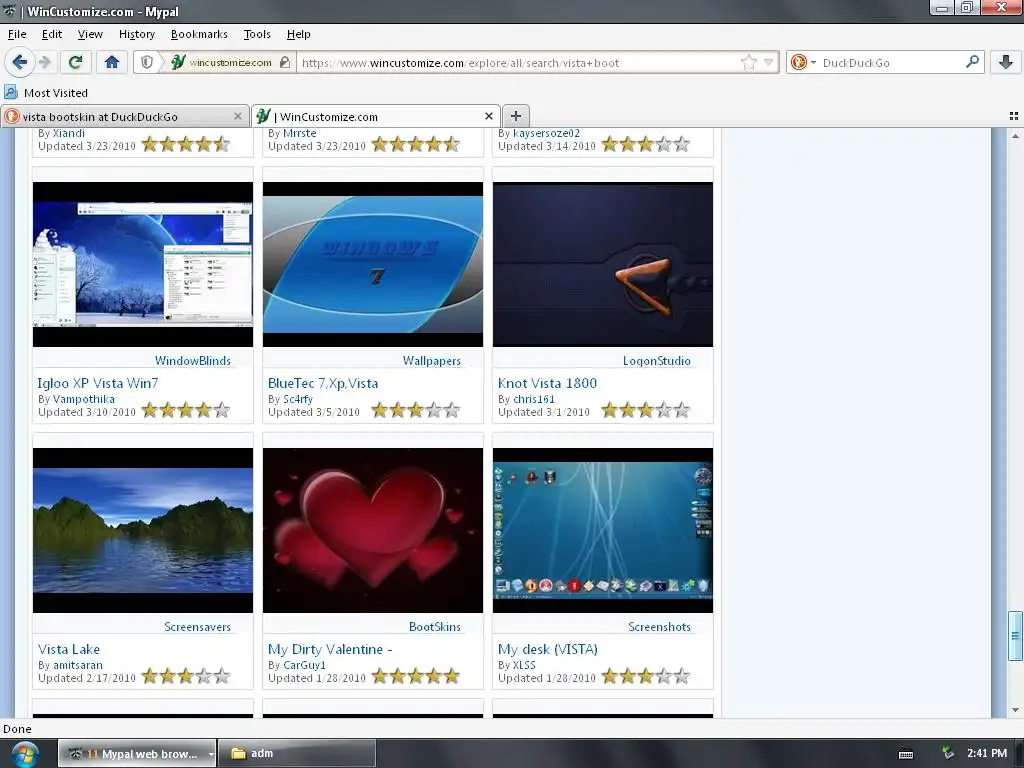View author kaysersoze02's profile
The height and width of the screenshot is (768, 1024).
tap(546, 133)
